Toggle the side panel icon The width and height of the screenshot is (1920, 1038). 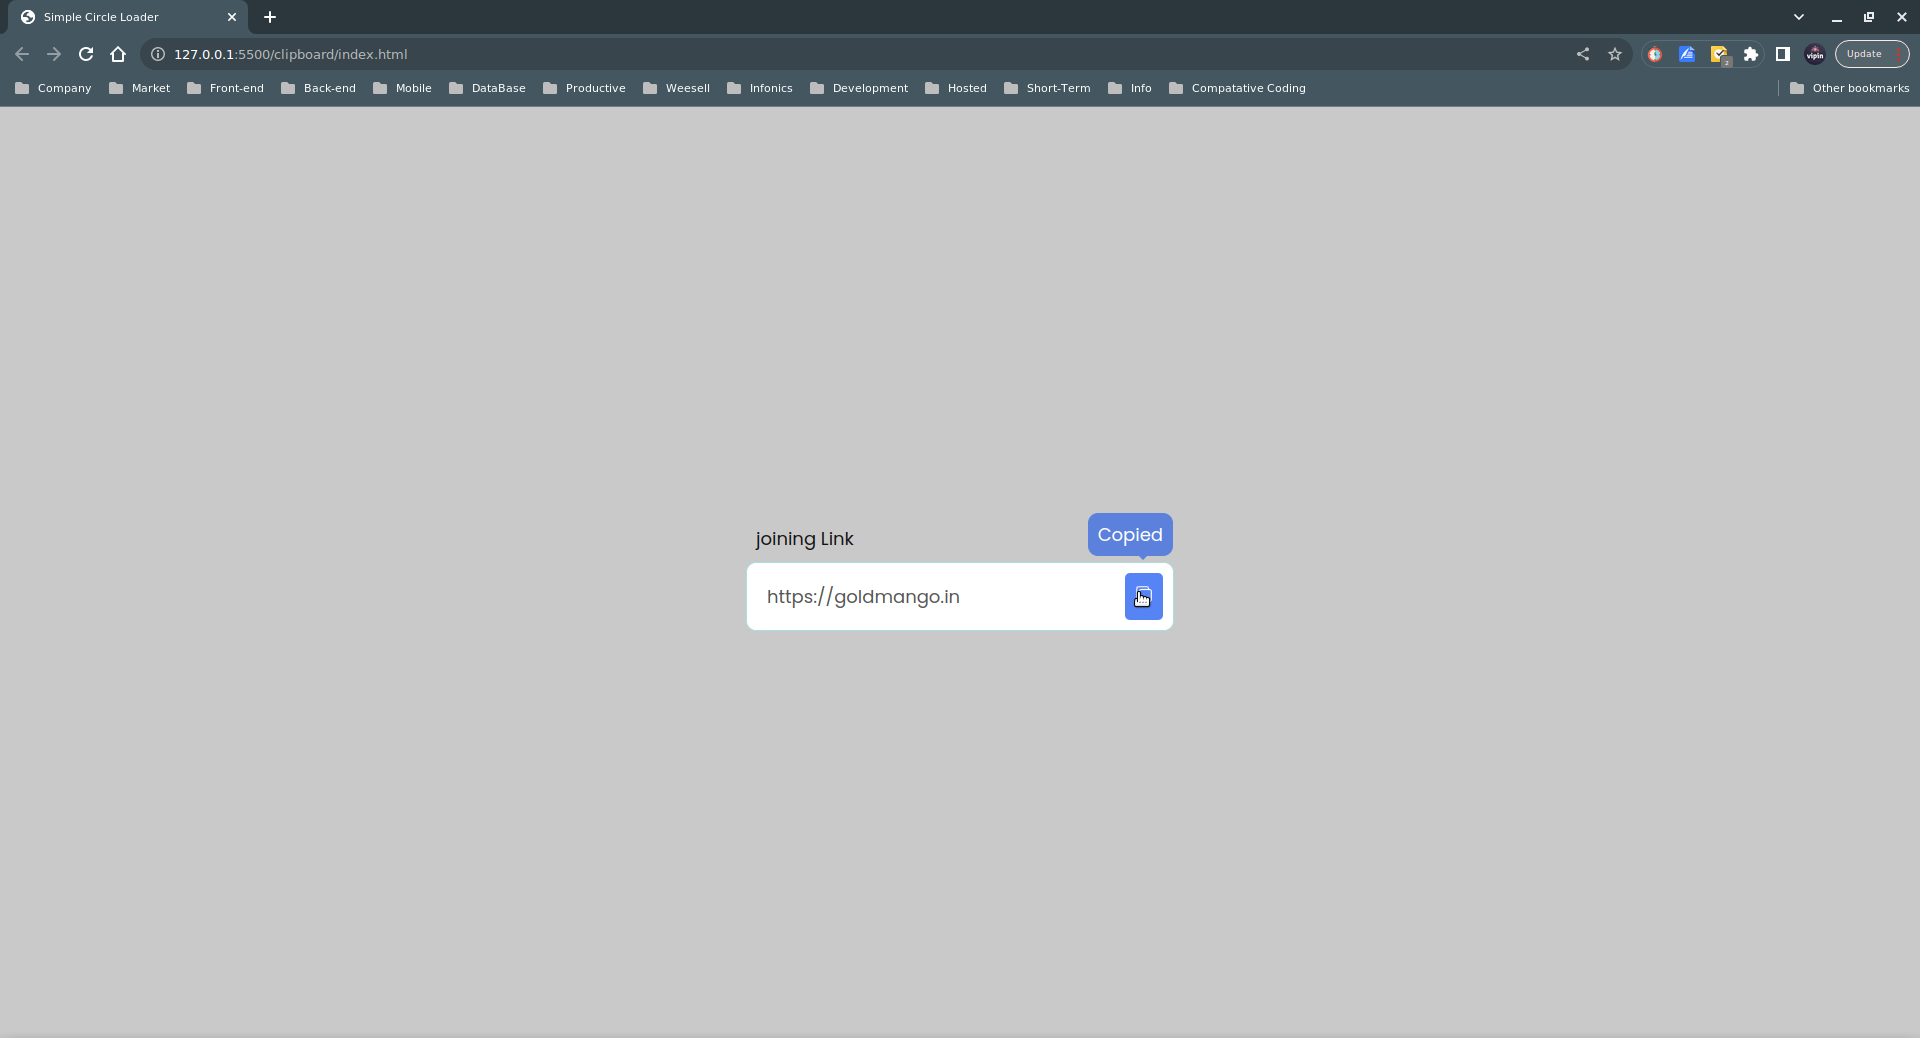click(x=1783, y=54)
